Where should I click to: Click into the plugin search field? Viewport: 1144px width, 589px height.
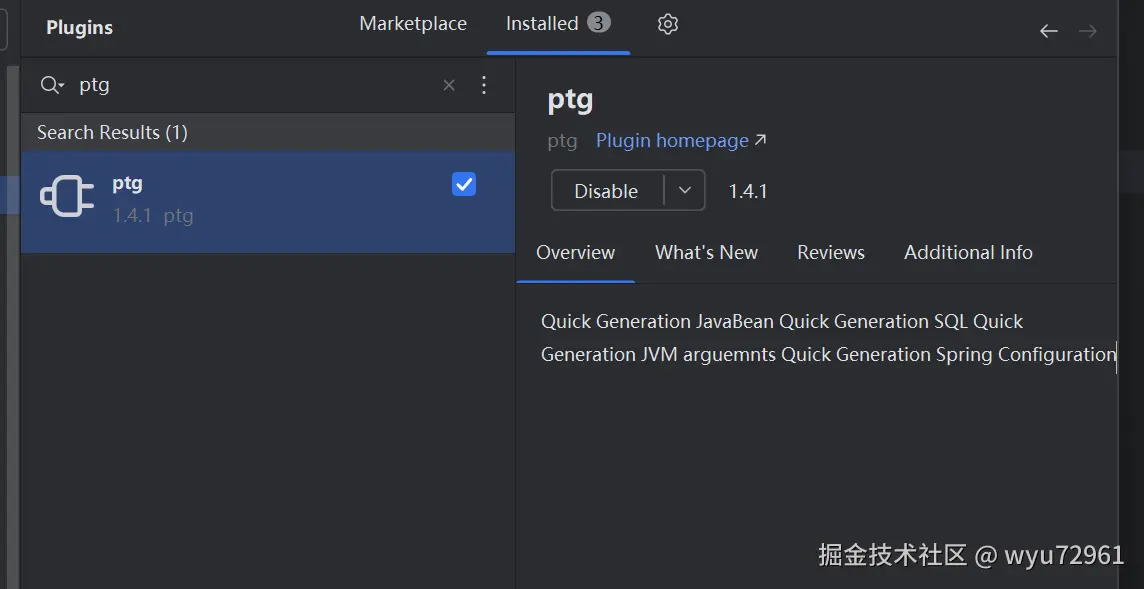[x=250, y=85]
